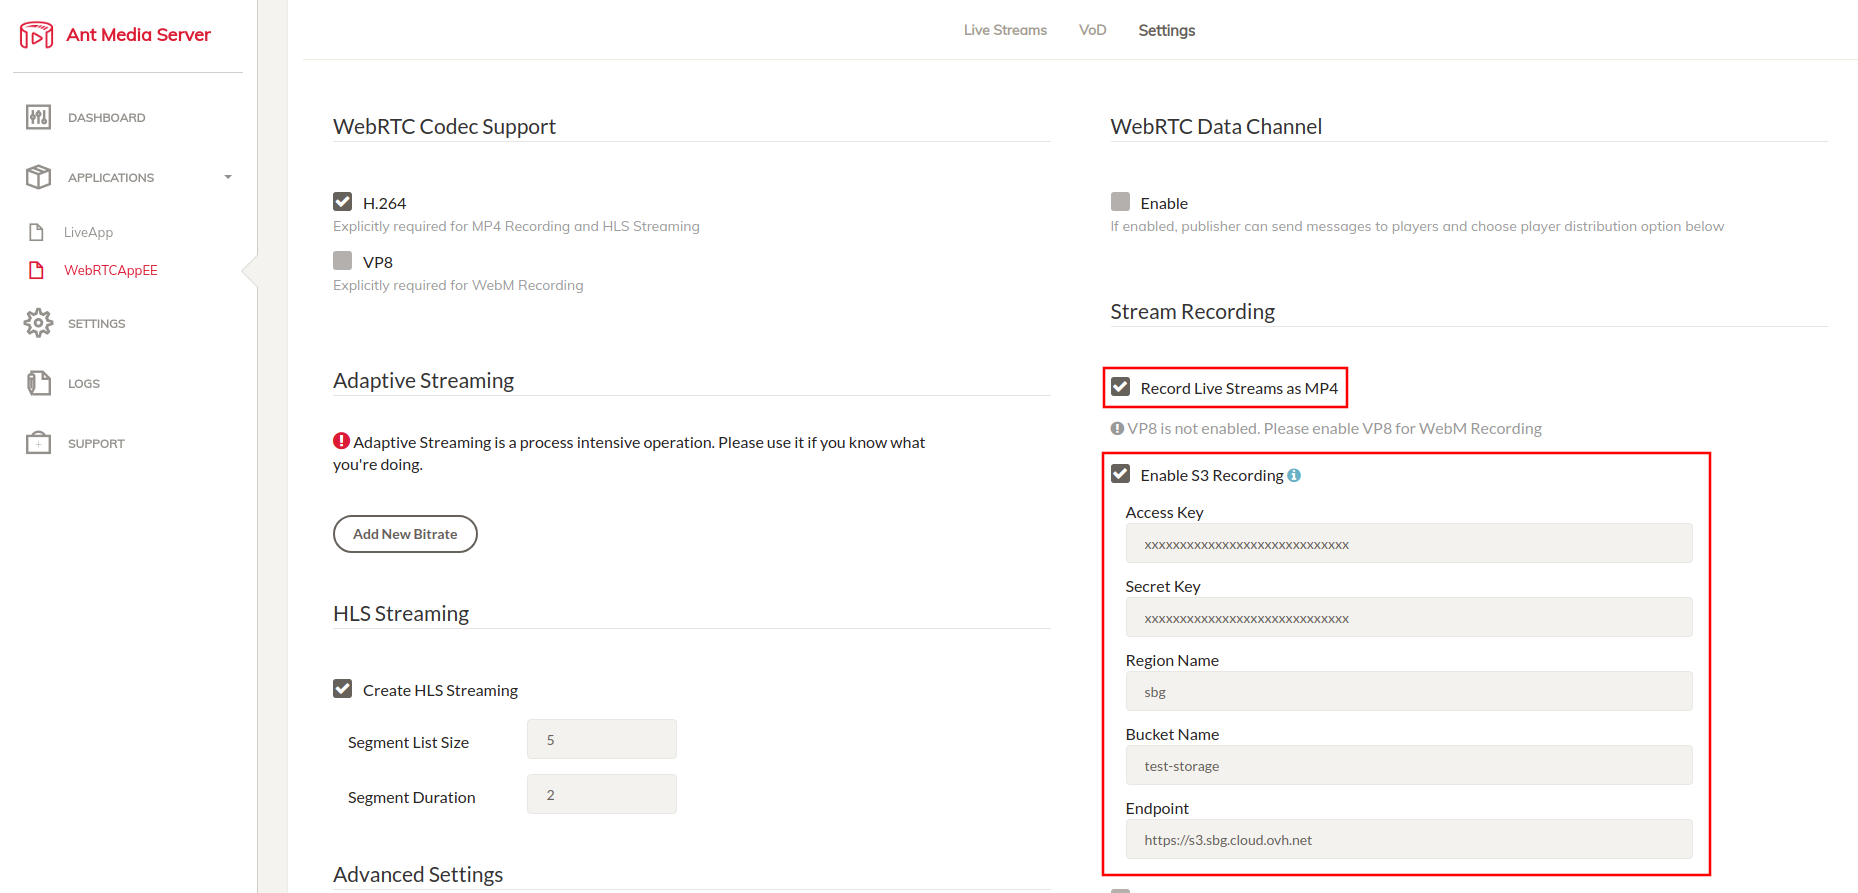The image size is (1858, 893).
Task: Click the Access Key input field
Action: tap(1409, 543)
